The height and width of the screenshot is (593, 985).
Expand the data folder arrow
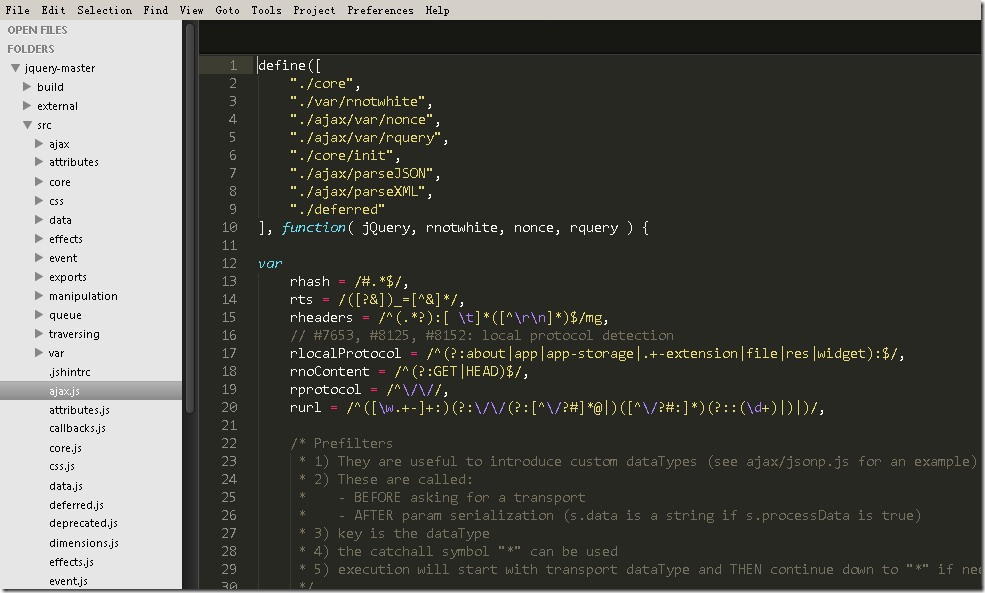point(39,220)
